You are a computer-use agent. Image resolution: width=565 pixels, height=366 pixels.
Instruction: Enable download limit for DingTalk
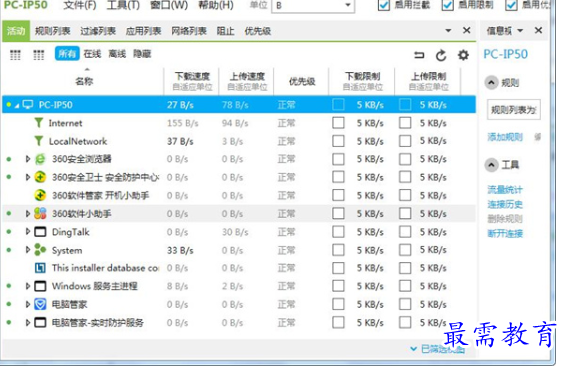pyautogui.click(x=338, y=232)
